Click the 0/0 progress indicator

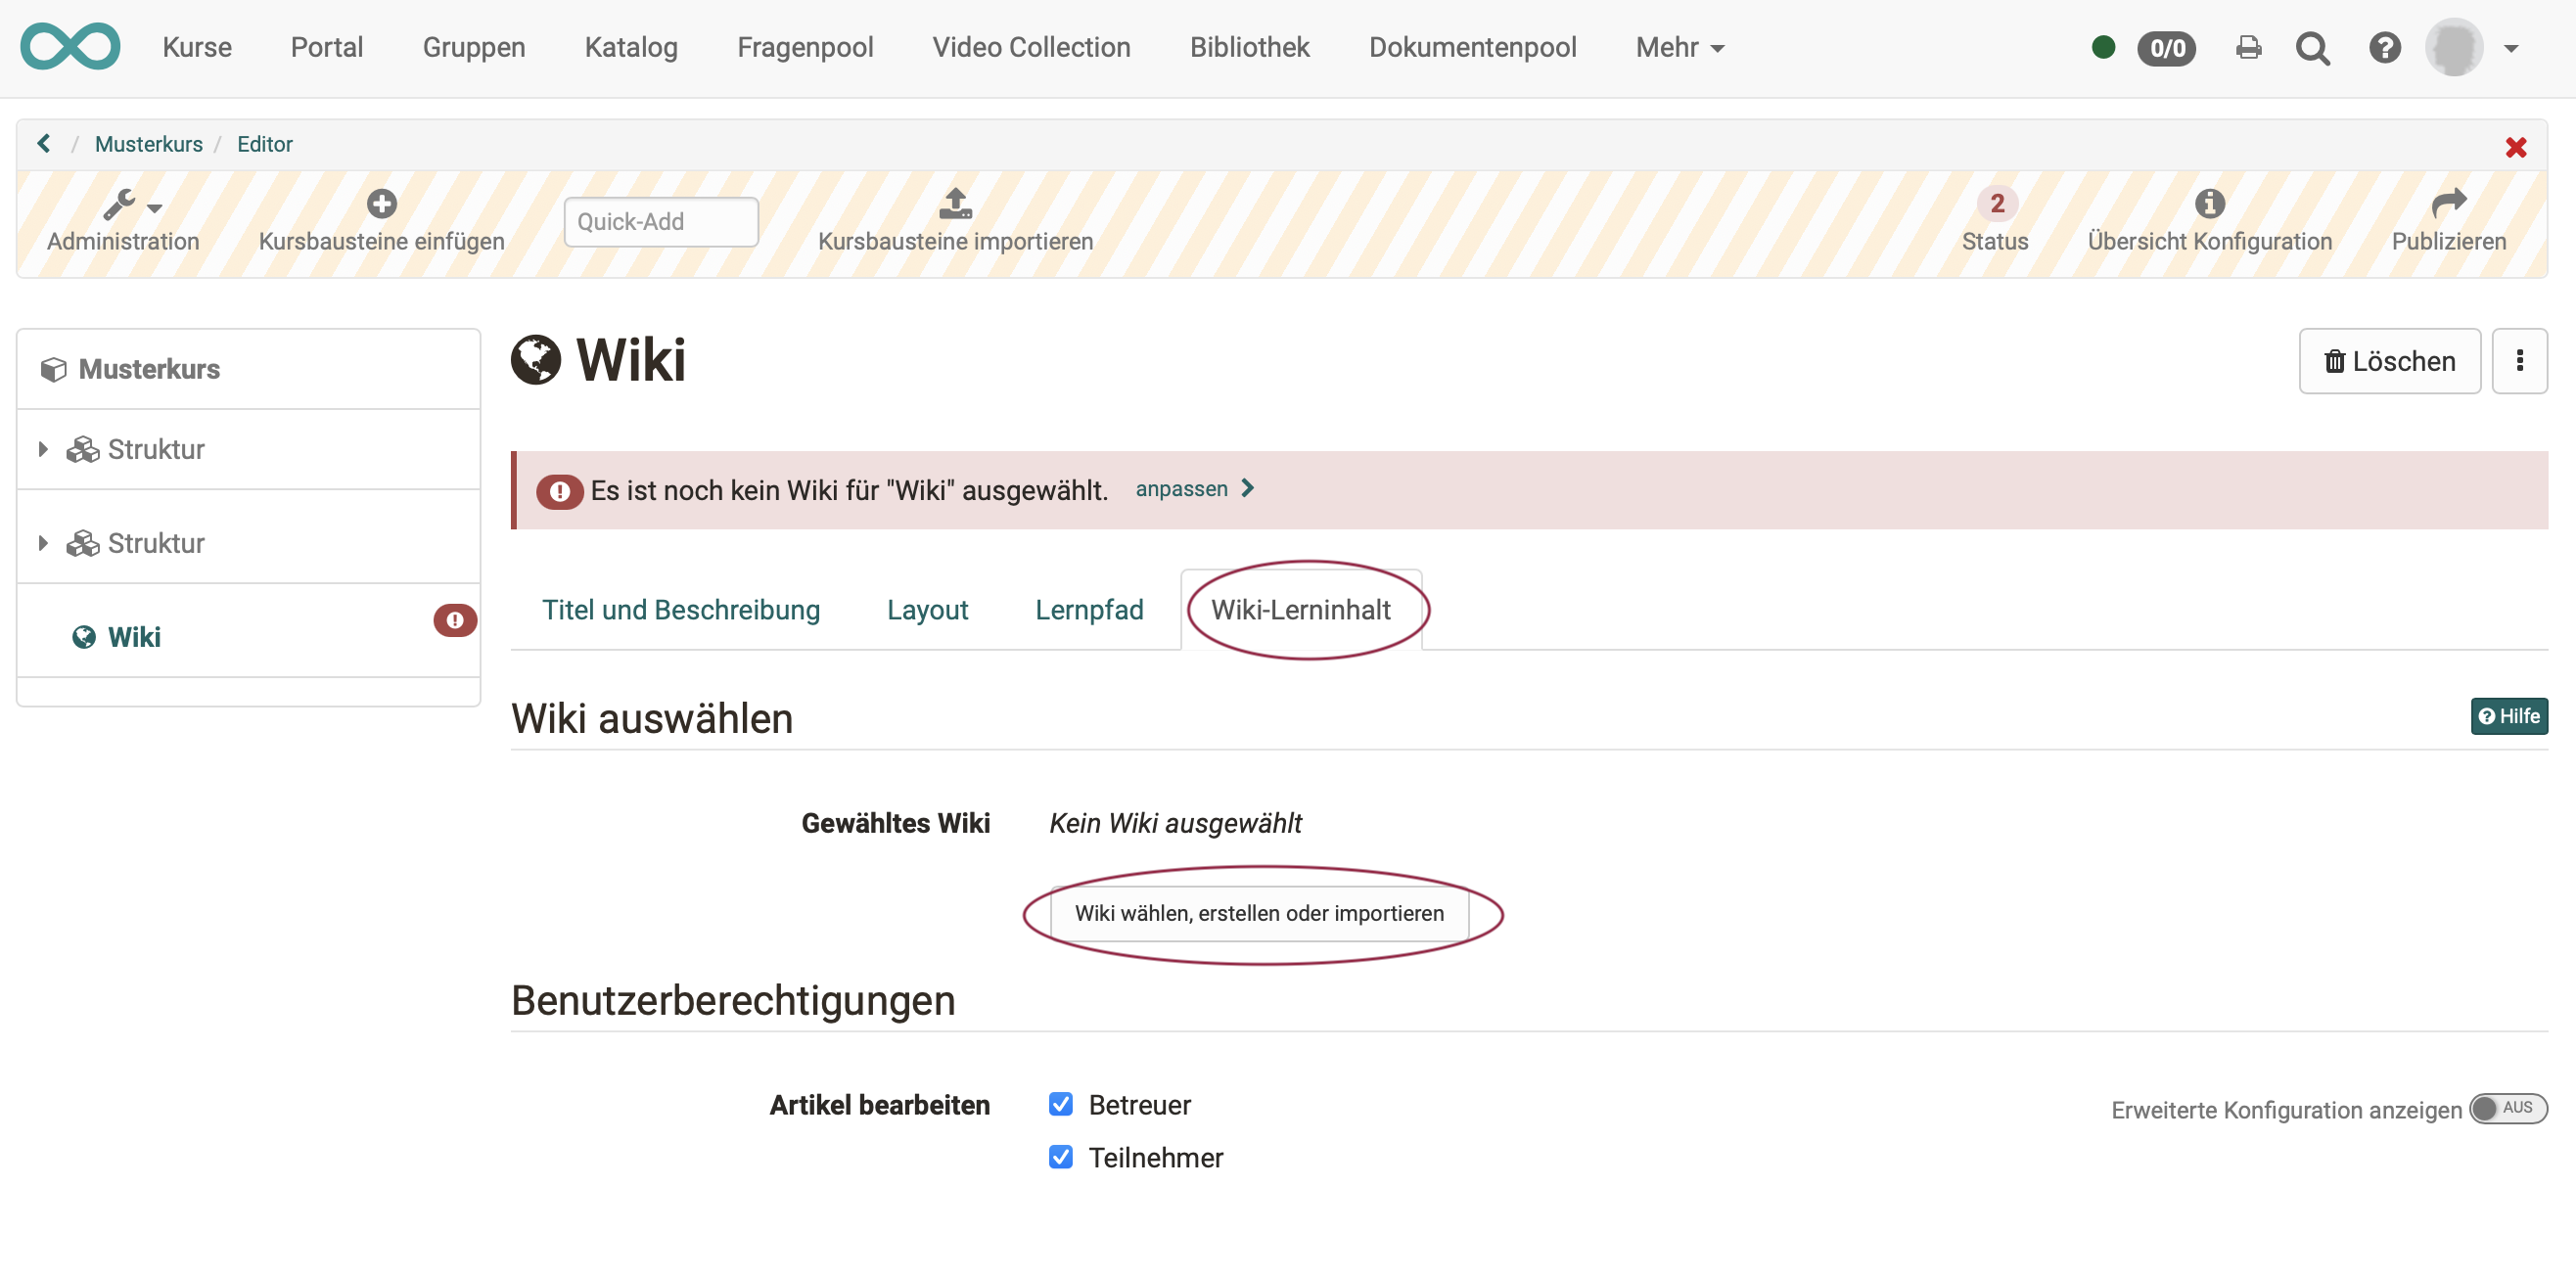(2166, 47)
